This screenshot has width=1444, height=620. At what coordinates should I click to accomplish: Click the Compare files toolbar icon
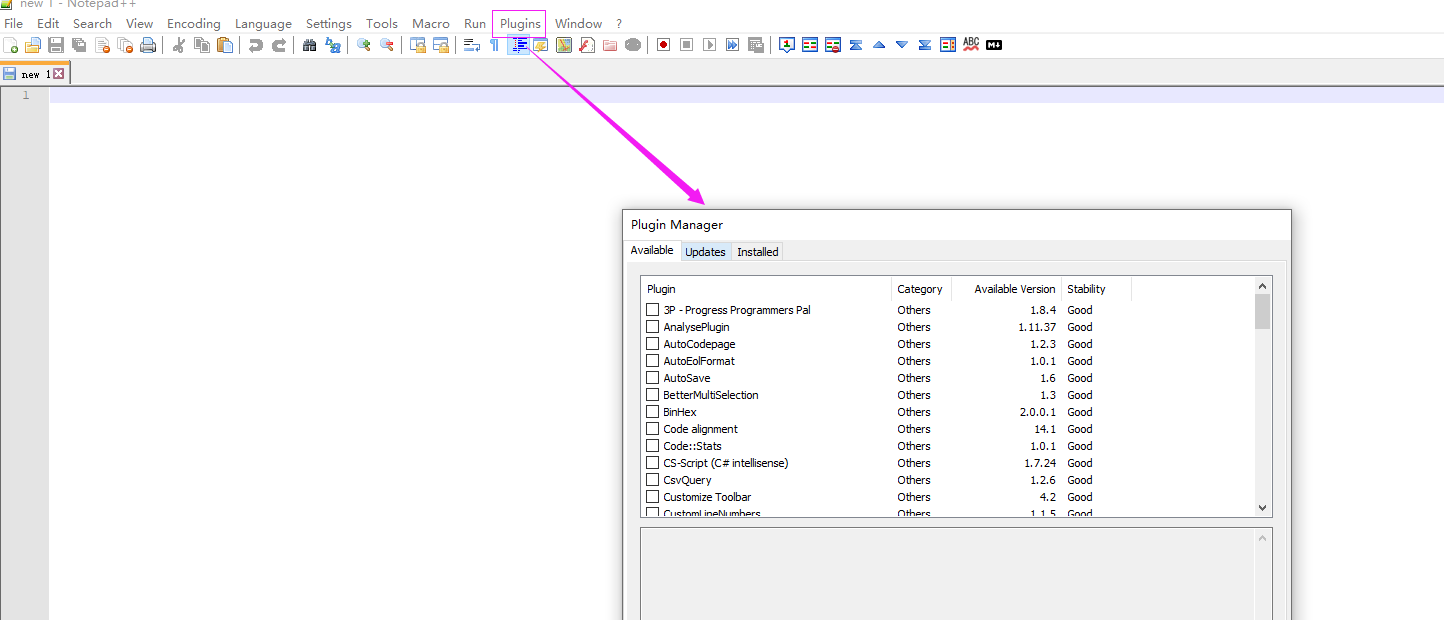tap(810, 45)
